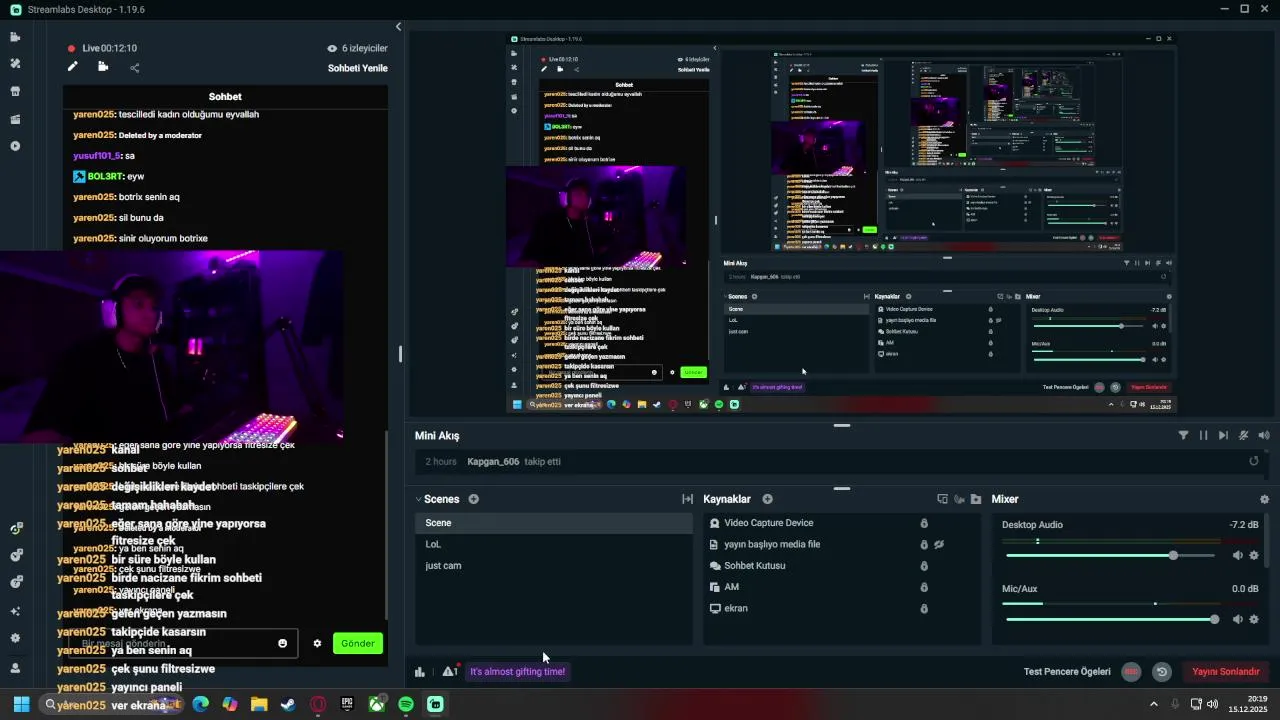The width and height of the screenshot is (1280, 720).
Task: Toggle lock on ekran source
Action: (924, 608)
